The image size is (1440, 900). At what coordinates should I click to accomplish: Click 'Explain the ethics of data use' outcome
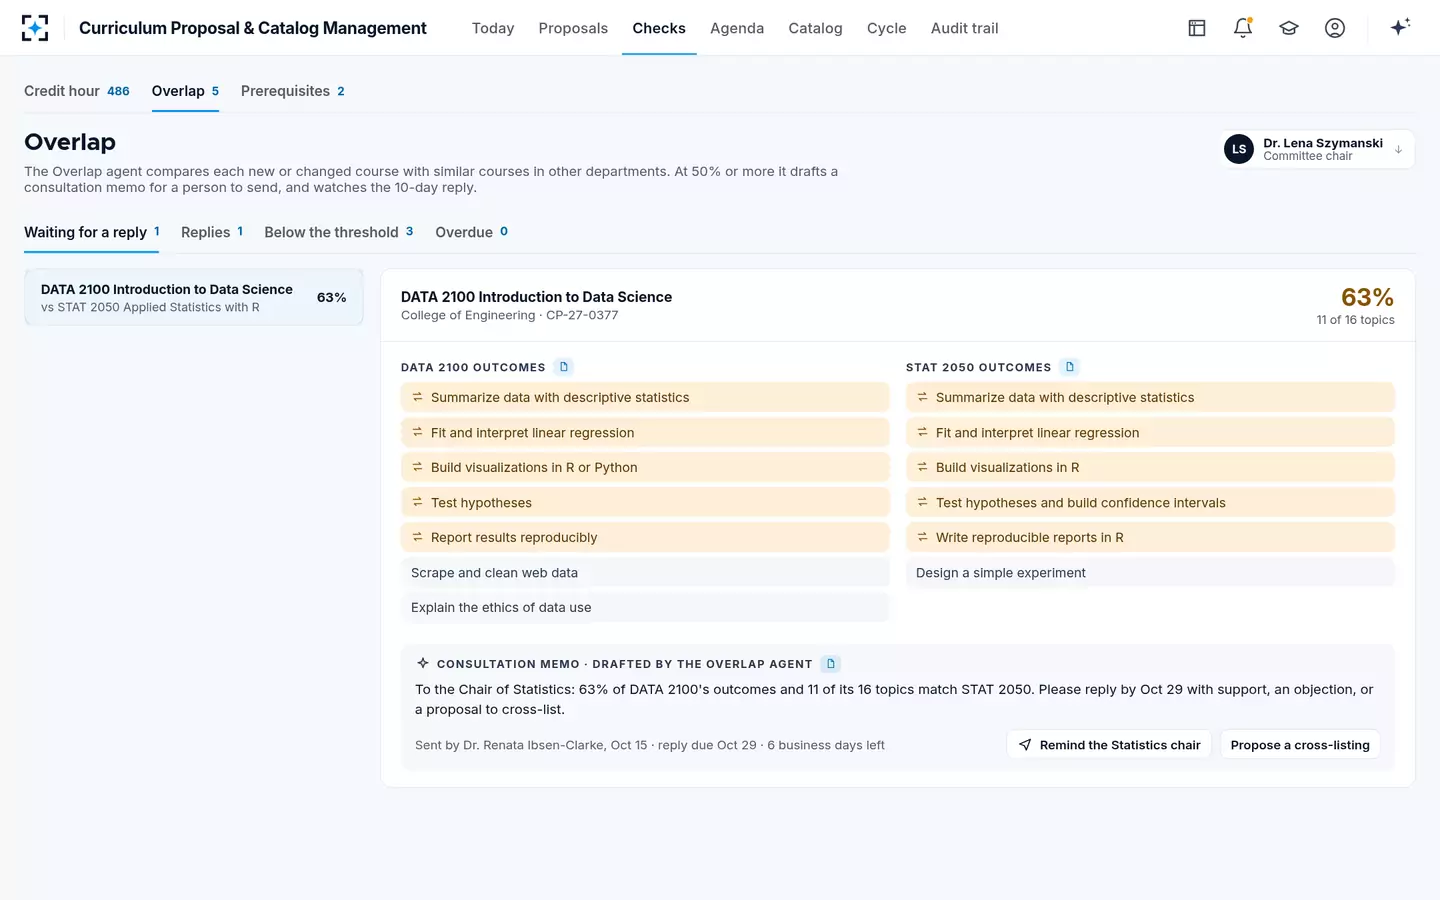[645, 607]
